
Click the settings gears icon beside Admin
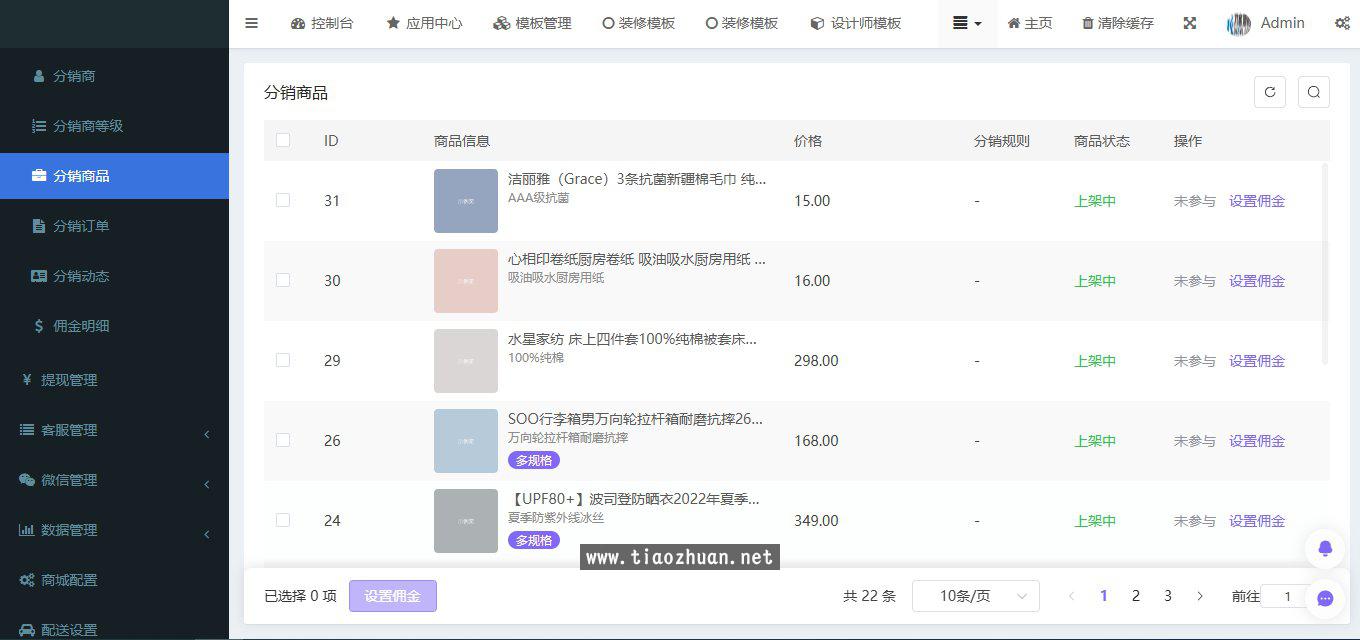tap(1342, 23)
